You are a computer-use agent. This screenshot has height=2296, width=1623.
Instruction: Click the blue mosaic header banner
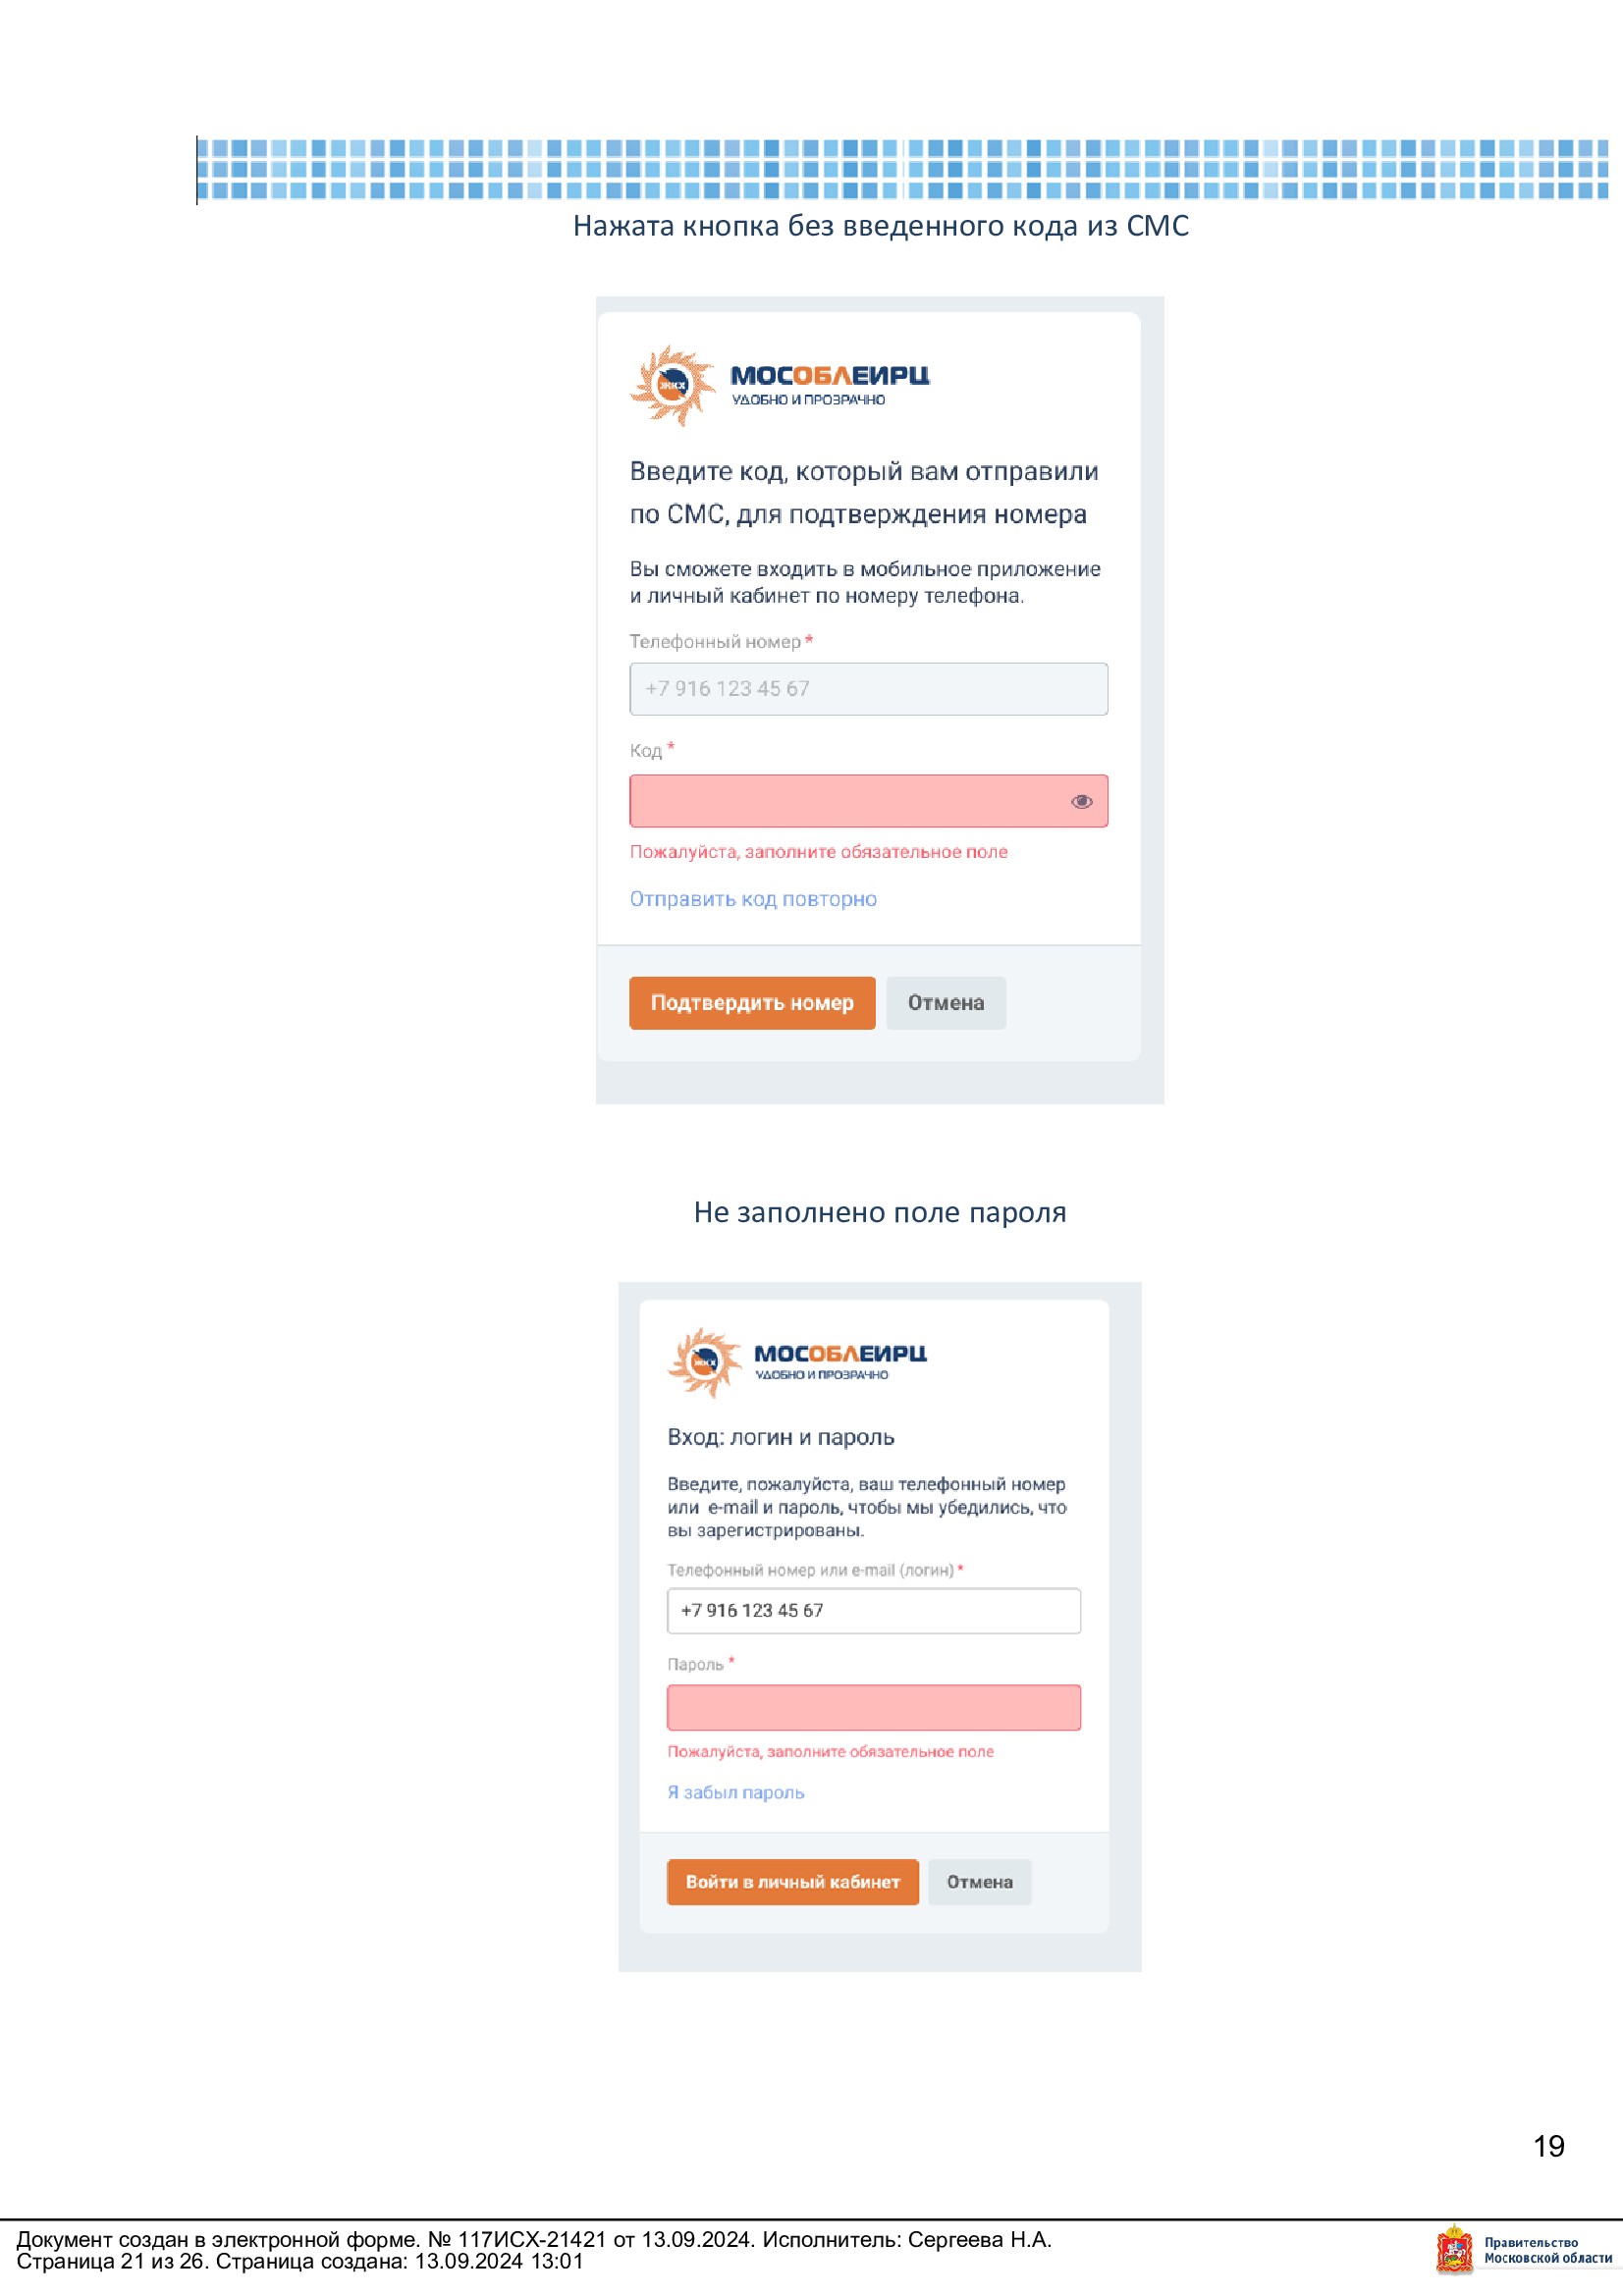902,169
